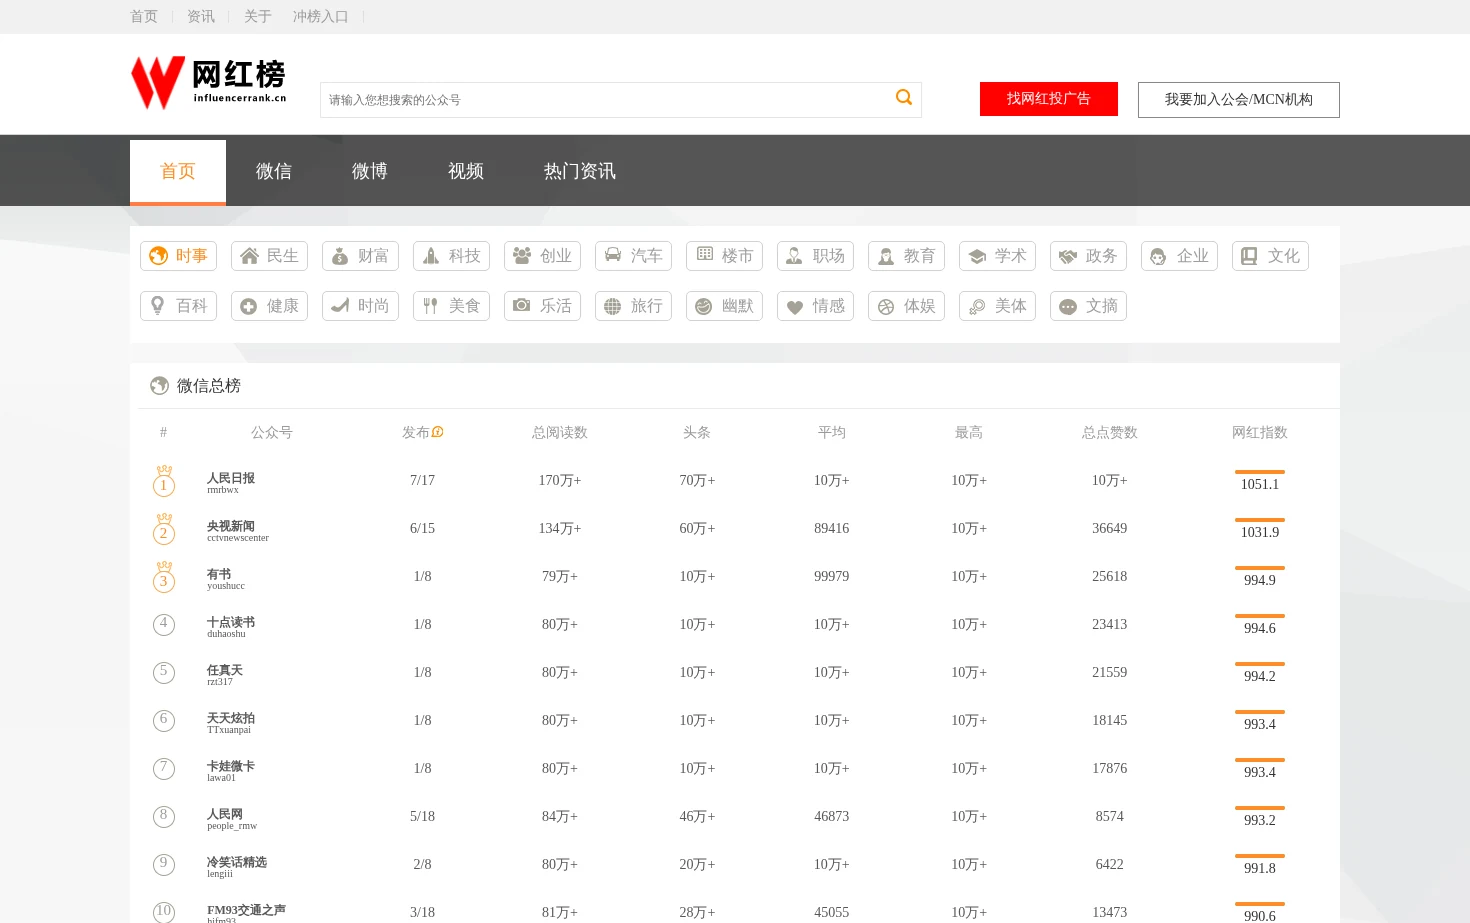Screen dimensions: 1470x923
Task: Switch to the 首页 main tab
Action: tap(178, 172)
